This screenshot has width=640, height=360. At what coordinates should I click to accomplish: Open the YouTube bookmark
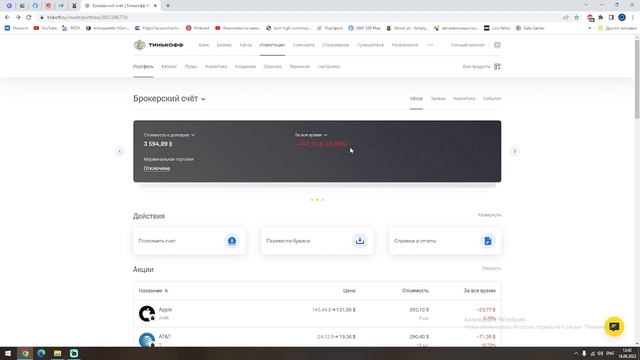coord(45,28)
